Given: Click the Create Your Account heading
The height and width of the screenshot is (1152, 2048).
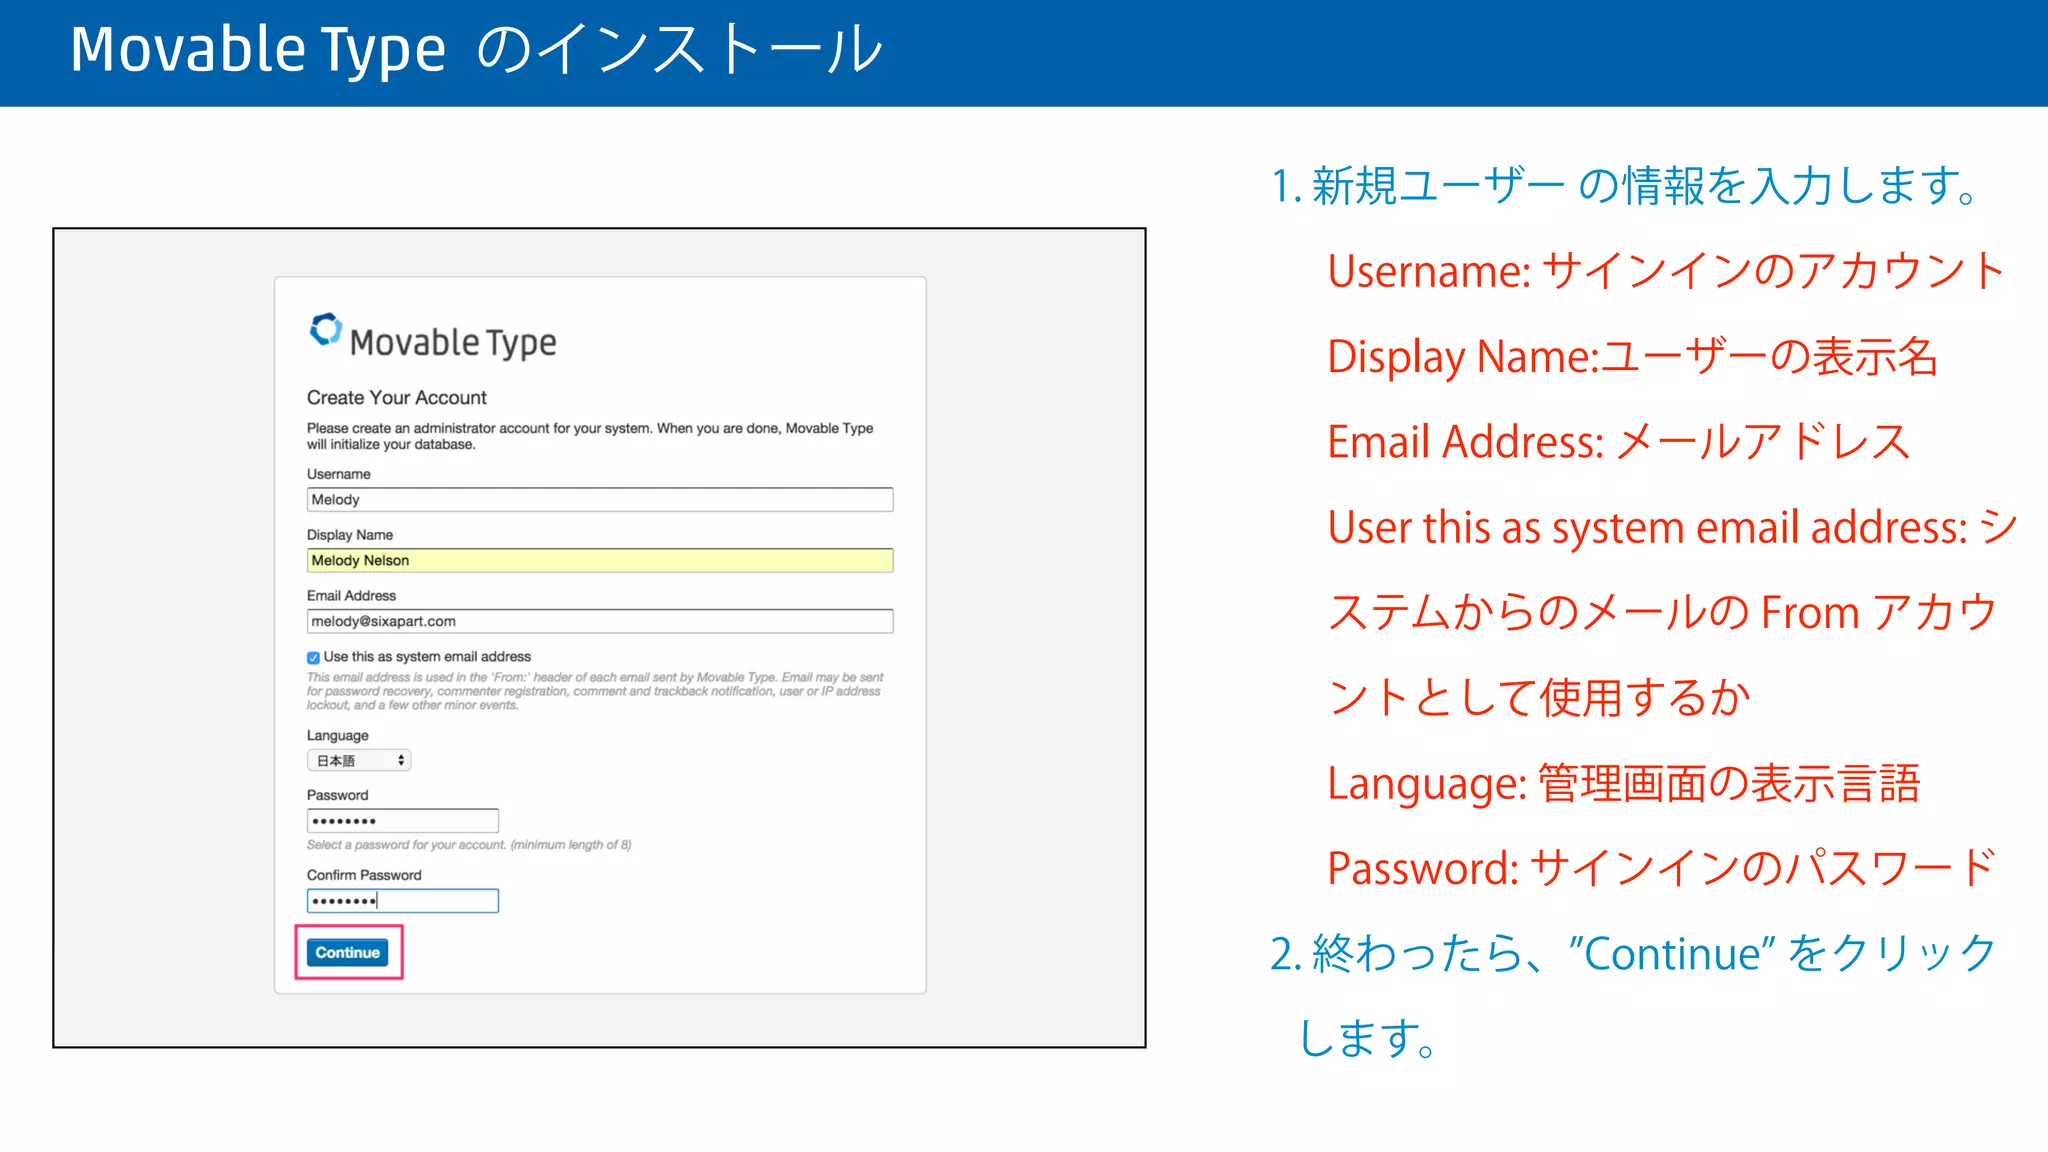Looking at the screenshot, I should (396, 397).
